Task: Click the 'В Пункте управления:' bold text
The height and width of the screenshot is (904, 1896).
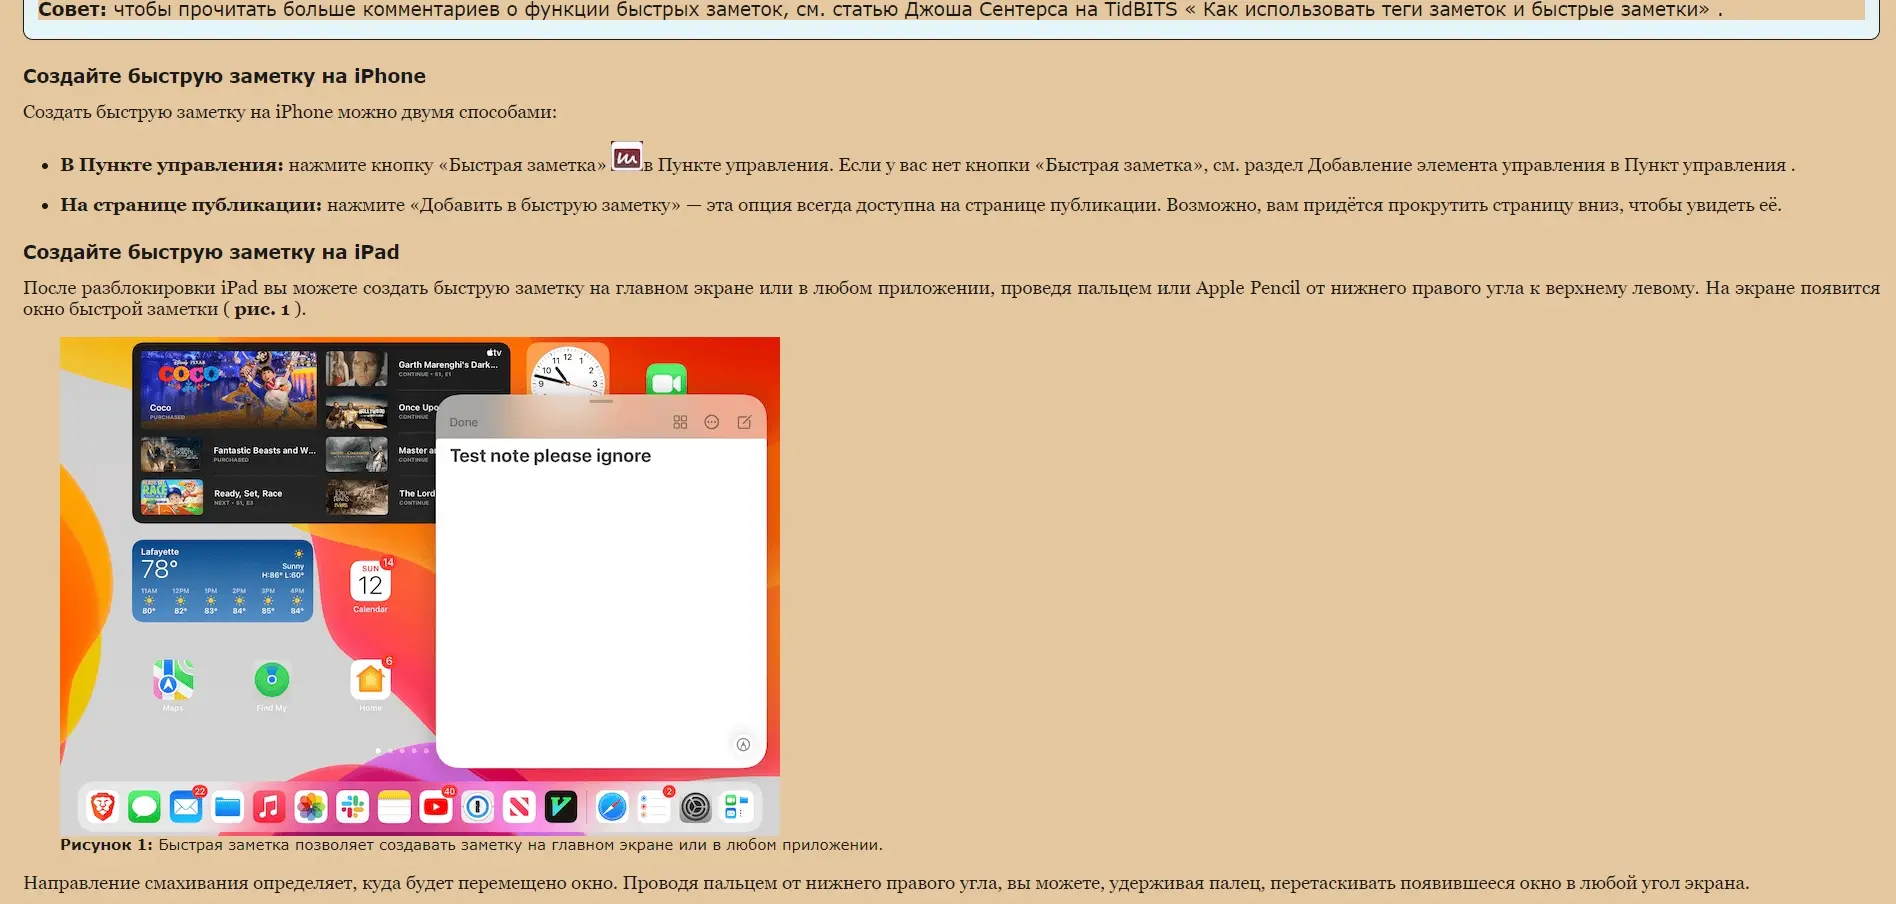Action: coord(172,165)
